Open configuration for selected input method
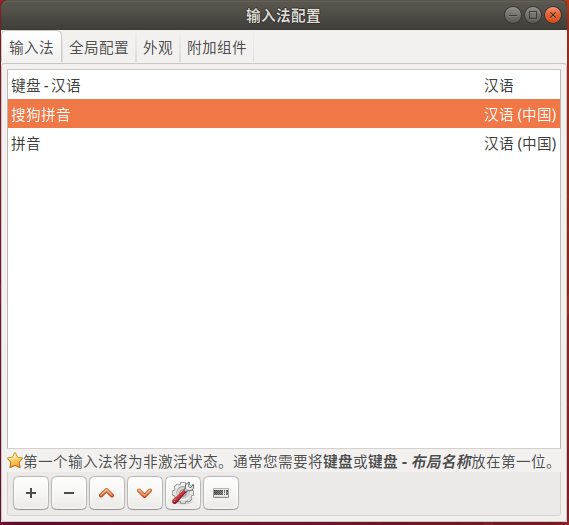569x525 pixels. tap(183, 493)
